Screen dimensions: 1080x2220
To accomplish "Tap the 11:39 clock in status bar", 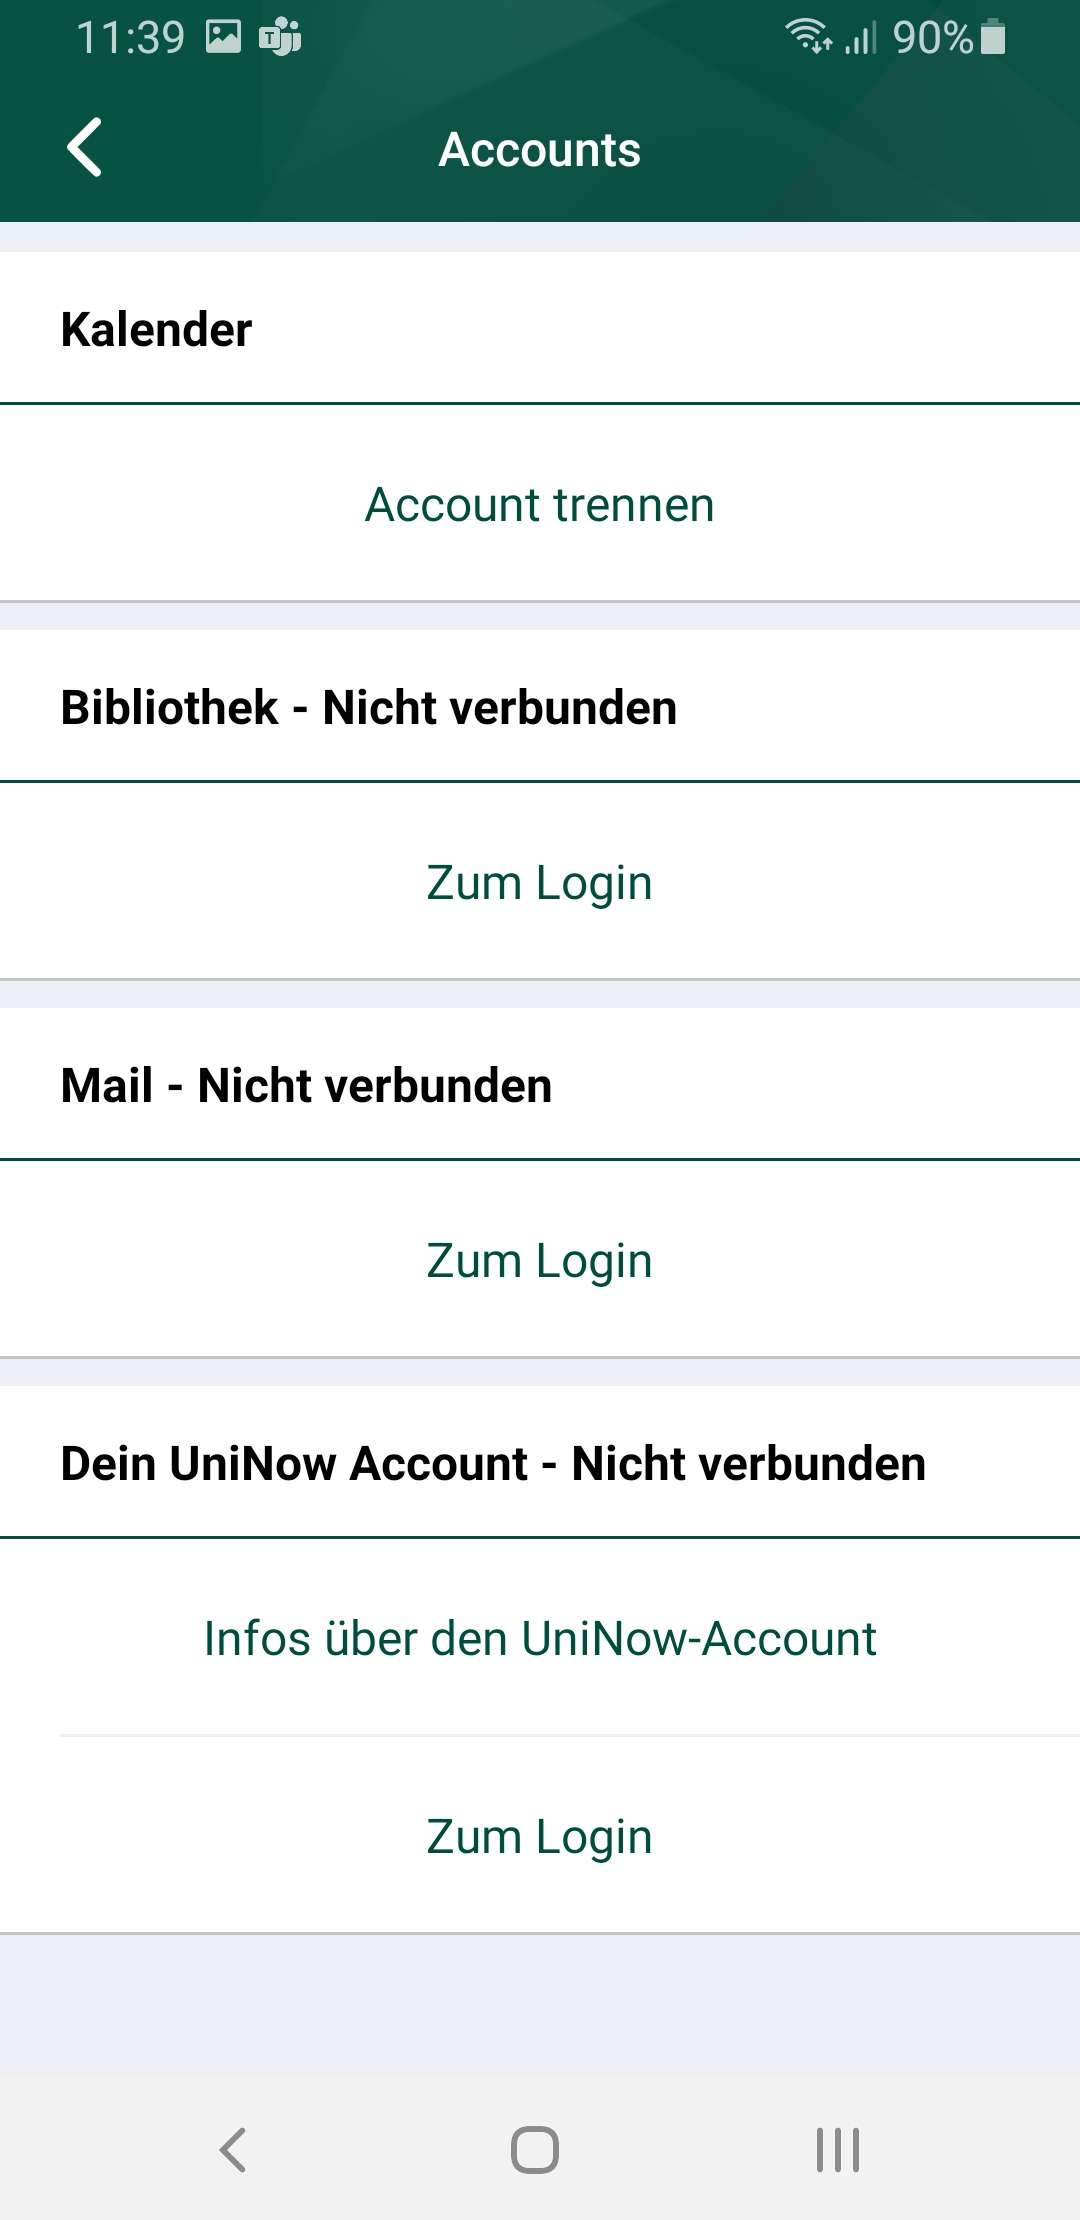I will point(131,38).
